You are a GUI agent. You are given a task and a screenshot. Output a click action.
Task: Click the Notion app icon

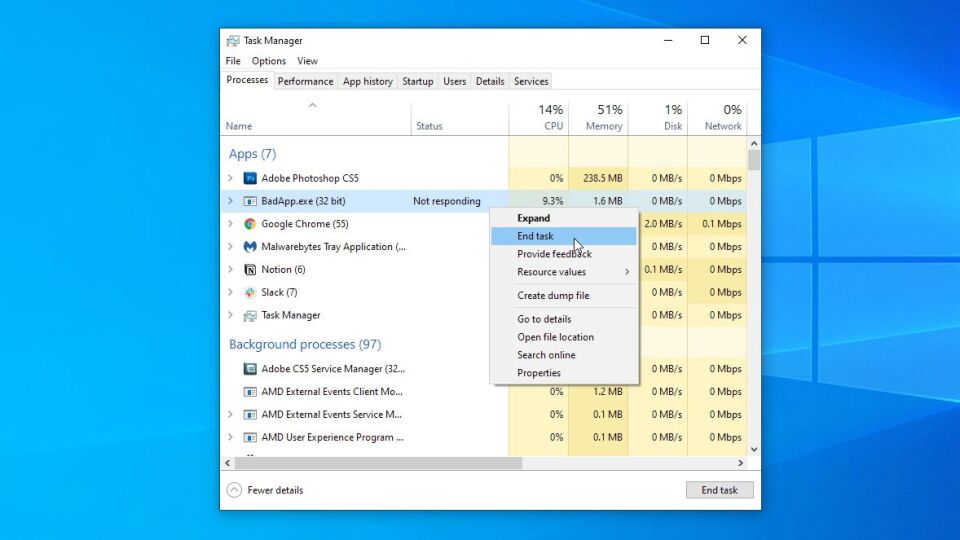[250, 270]
